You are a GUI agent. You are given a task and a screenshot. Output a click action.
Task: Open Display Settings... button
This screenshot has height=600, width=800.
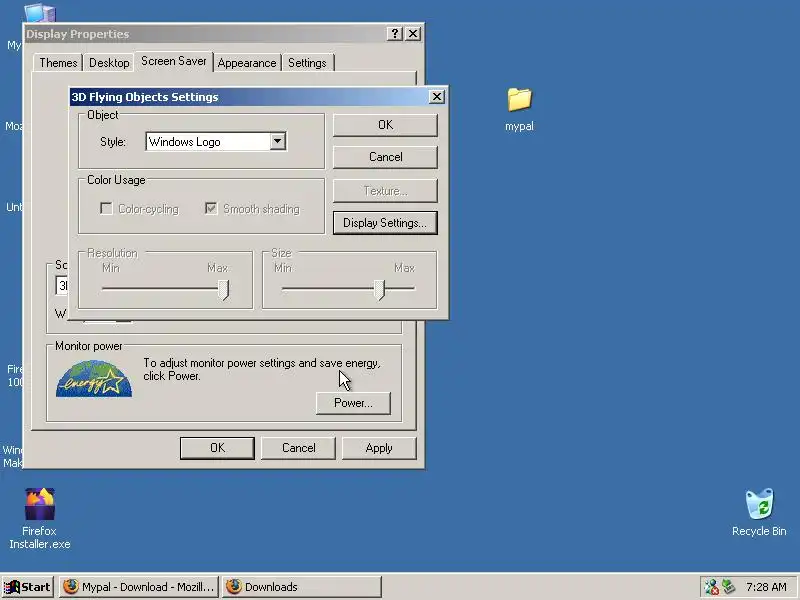pyautogui.click(x=385, y=223)
